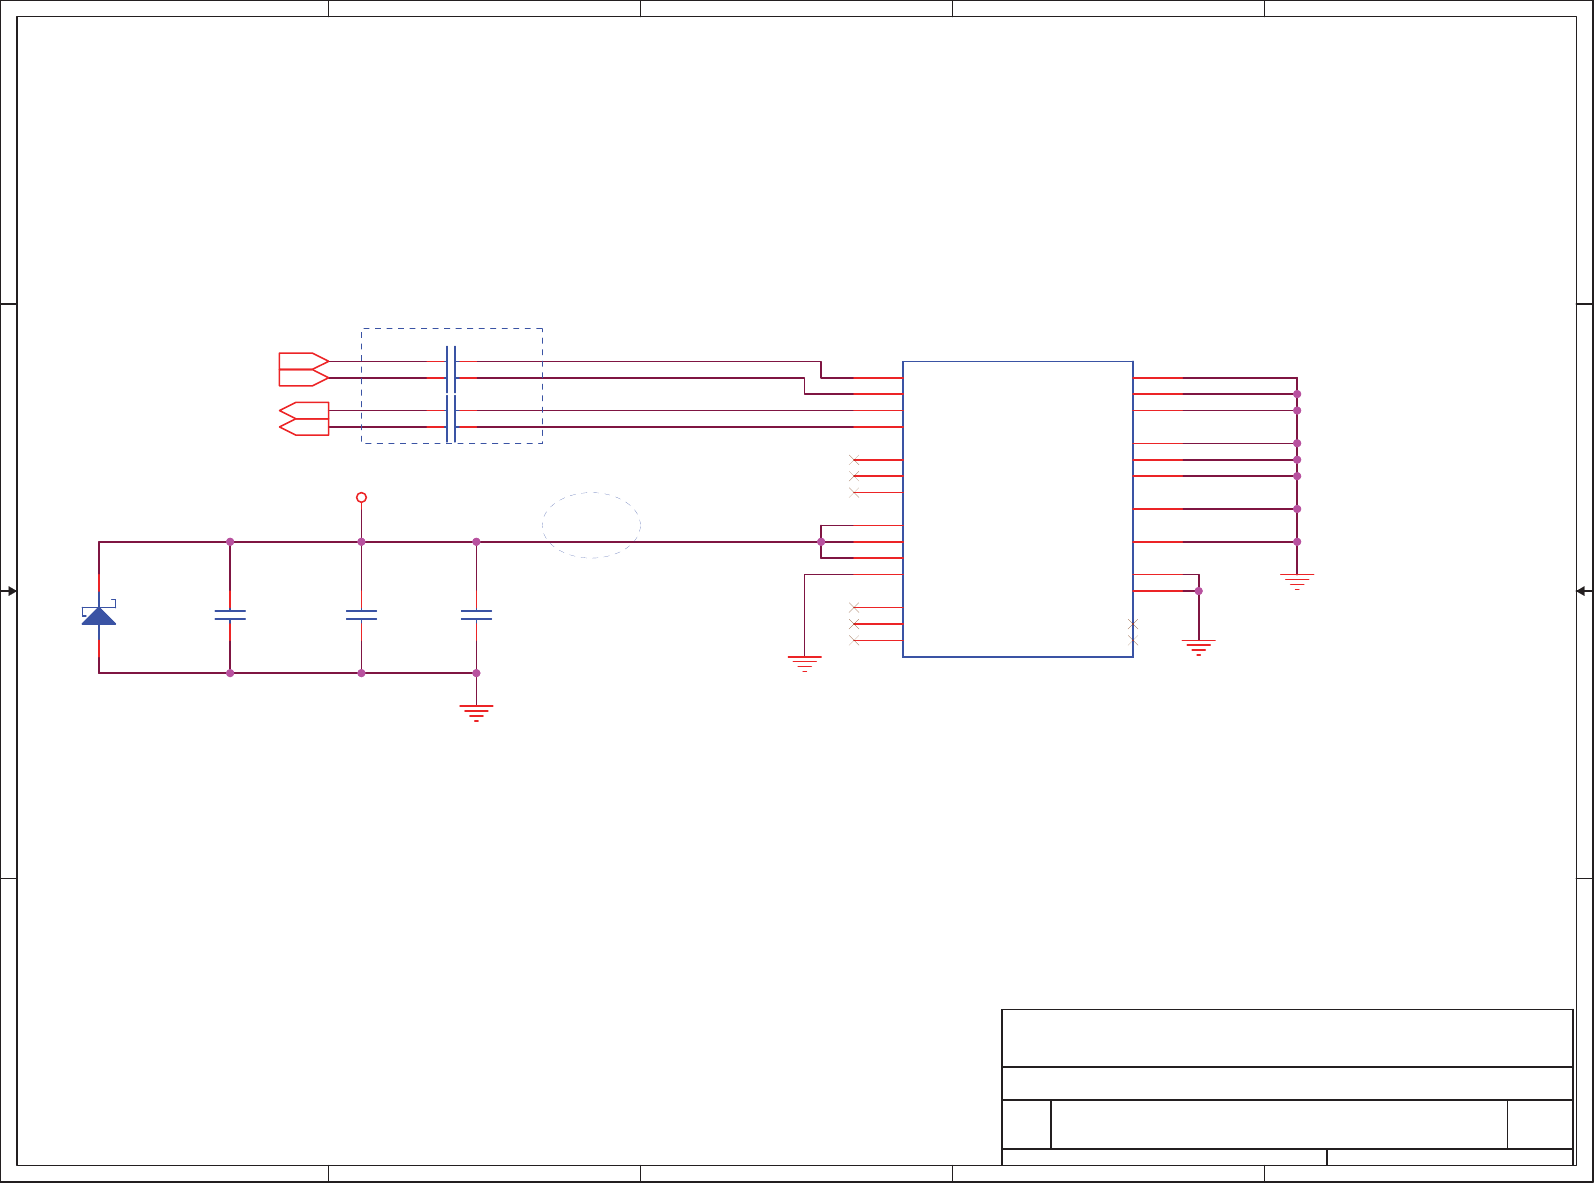Select the large blue IC component body

1018,509
